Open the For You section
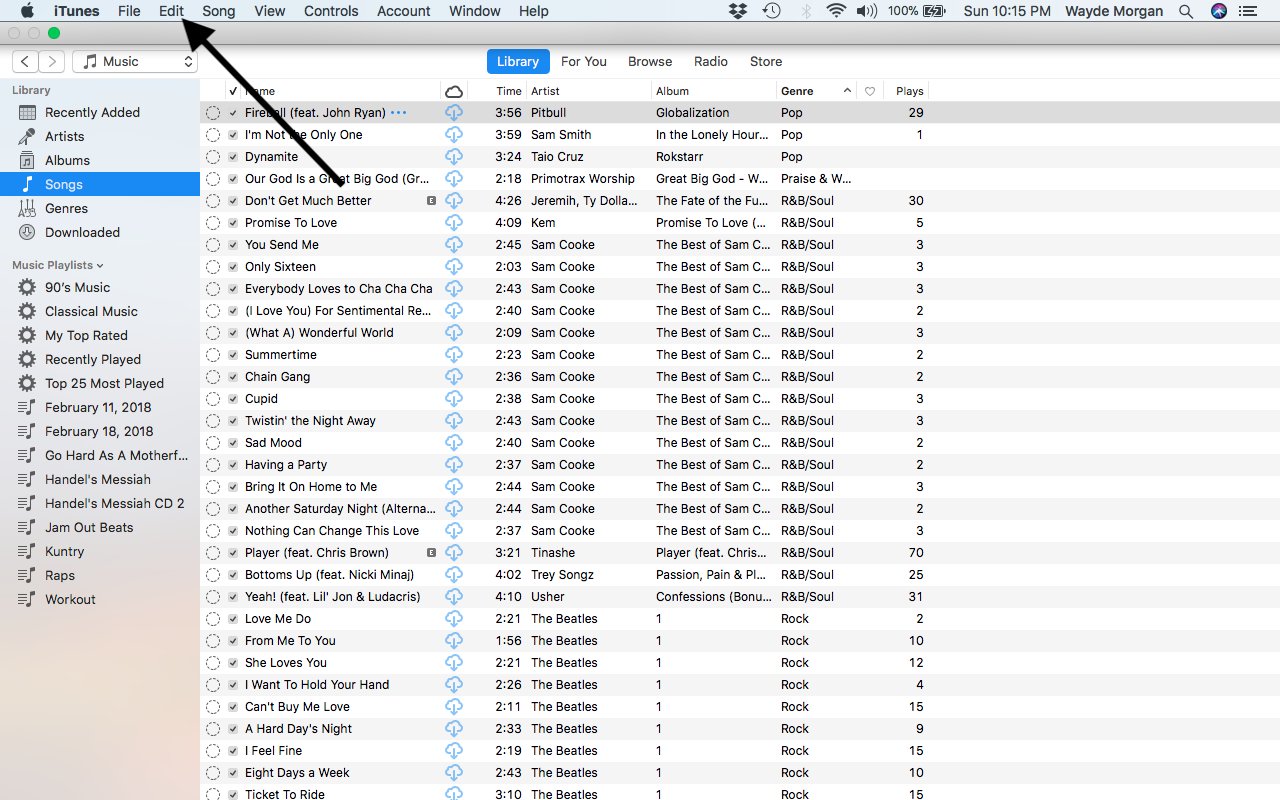This screenshot has width=1280, height=800. coord(583,61)
